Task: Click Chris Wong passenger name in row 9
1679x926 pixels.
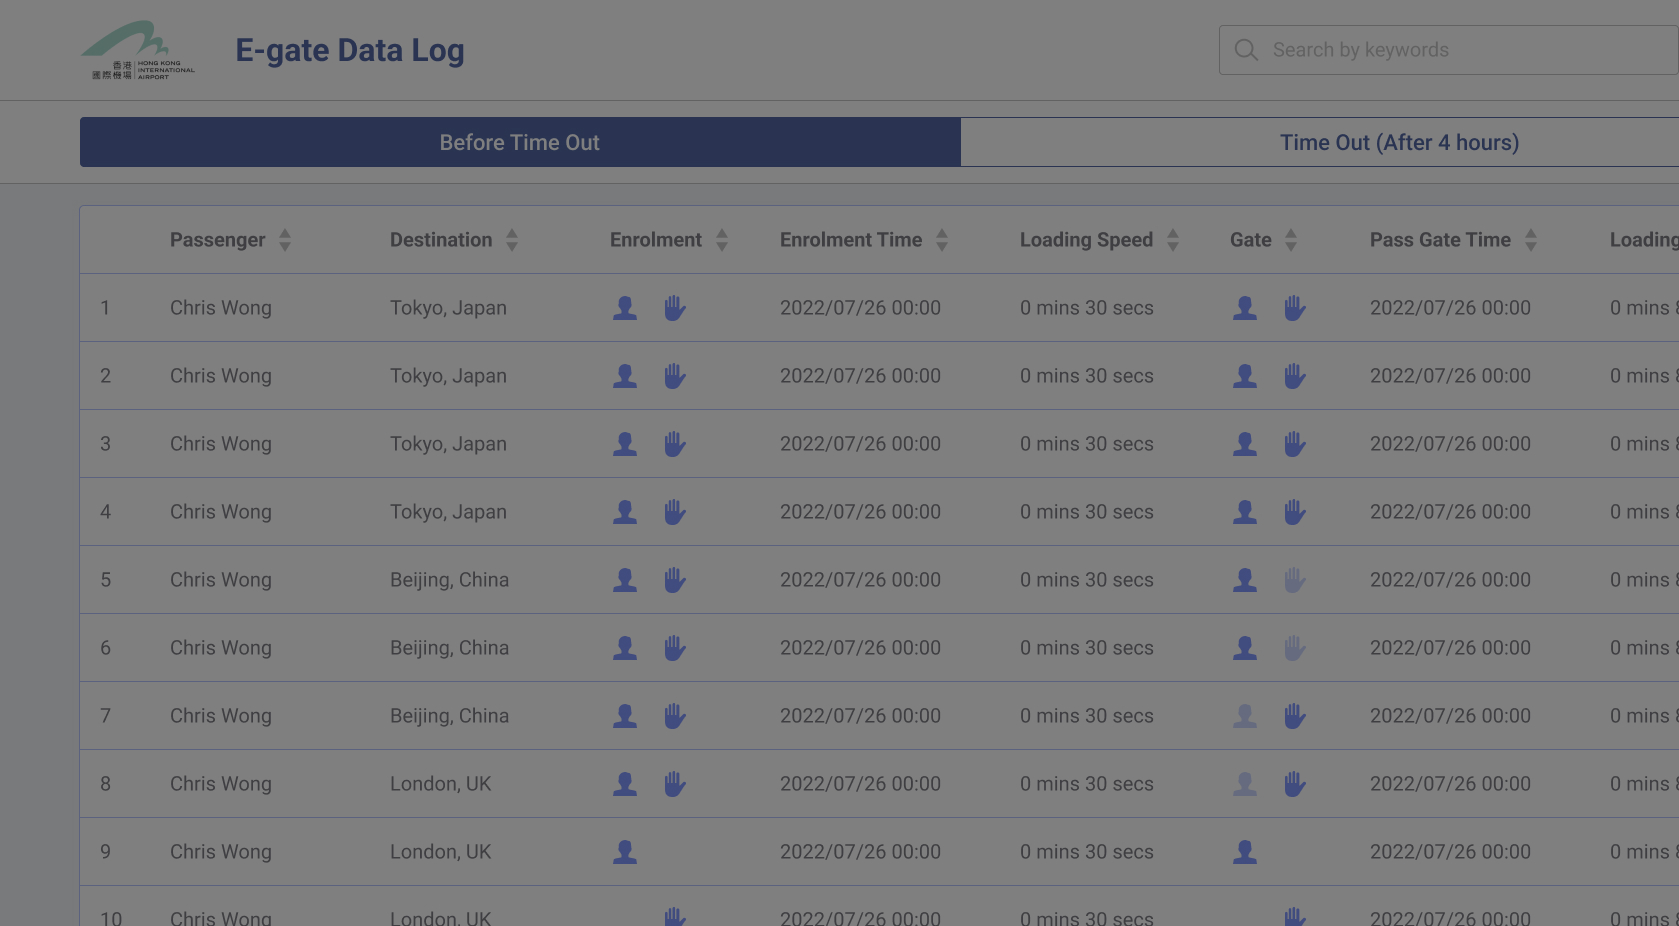Action: (x=221, y=852)
